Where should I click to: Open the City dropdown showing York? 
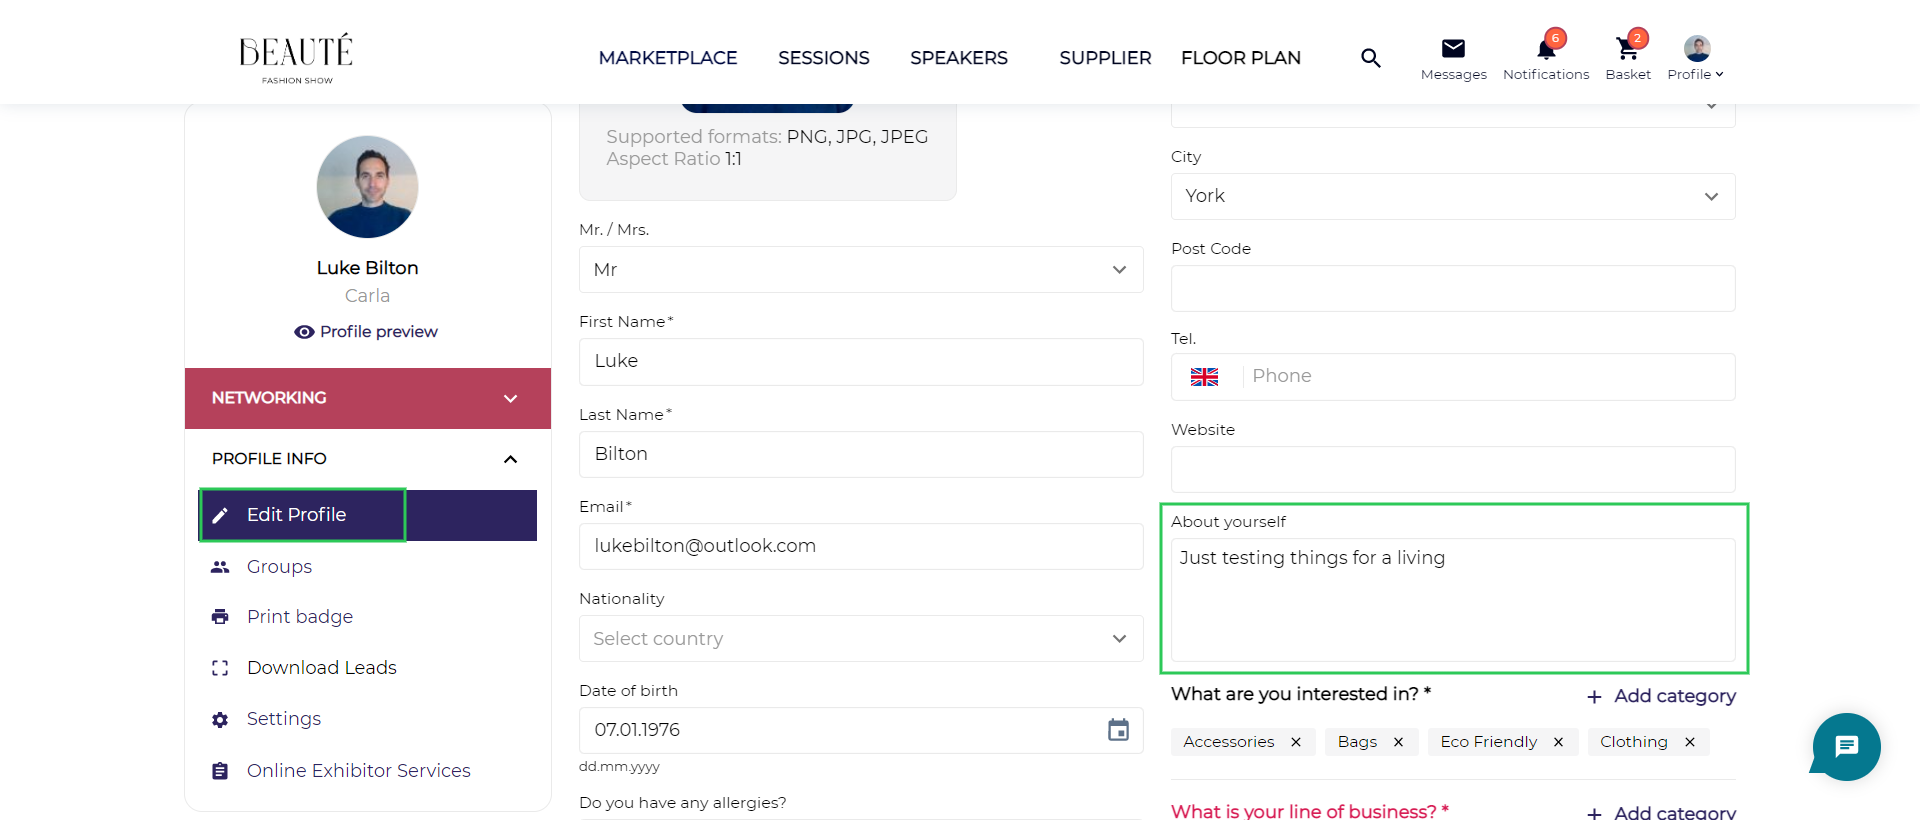pyautogui.click(x=1452, y=197)
